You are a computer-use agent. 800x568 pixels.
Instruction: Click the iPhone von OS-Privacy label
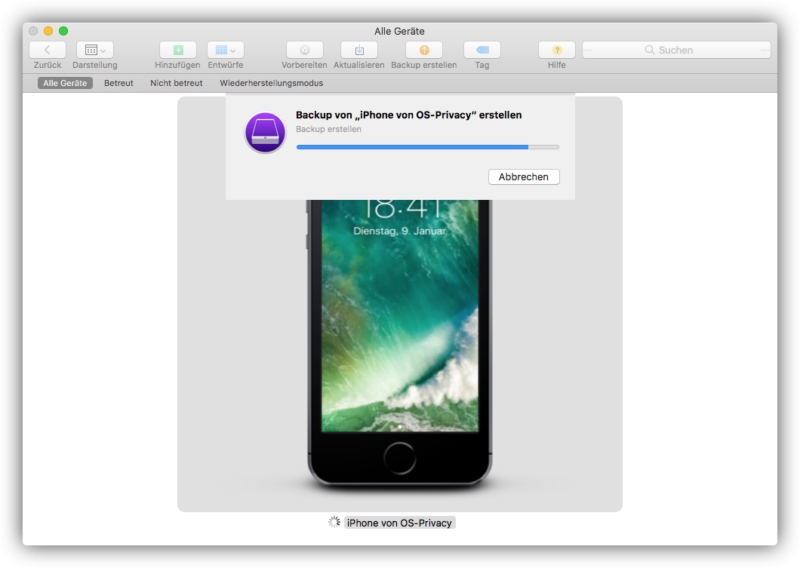tap(399, 523)
